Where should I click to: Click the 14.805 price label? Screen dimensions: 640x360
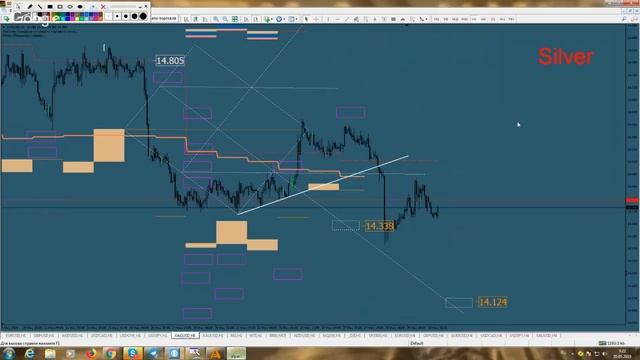(x=170, y=61)
